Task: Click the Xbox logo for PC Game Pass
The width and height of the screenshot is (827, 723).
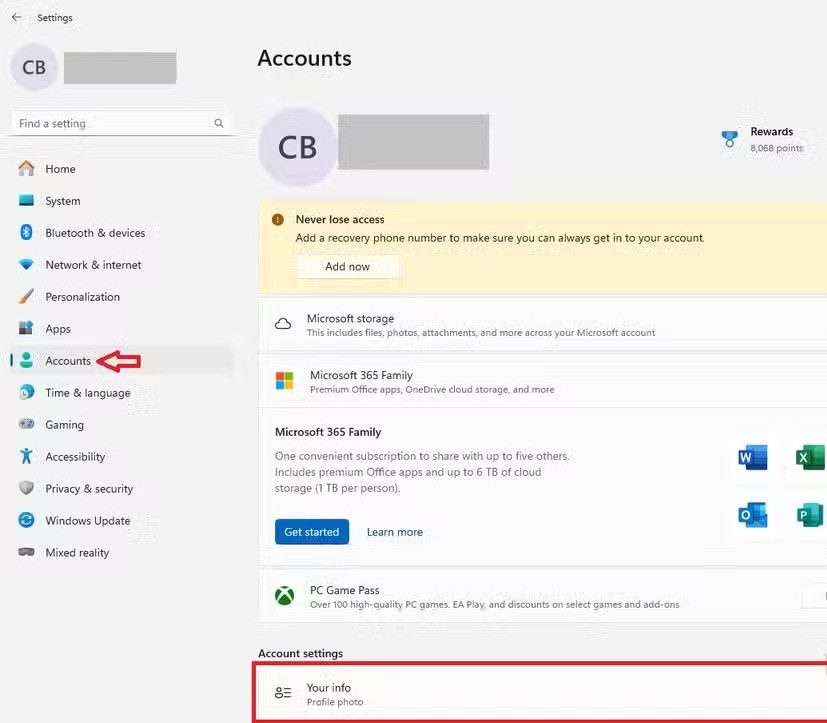Action: (x=284, y=596)
